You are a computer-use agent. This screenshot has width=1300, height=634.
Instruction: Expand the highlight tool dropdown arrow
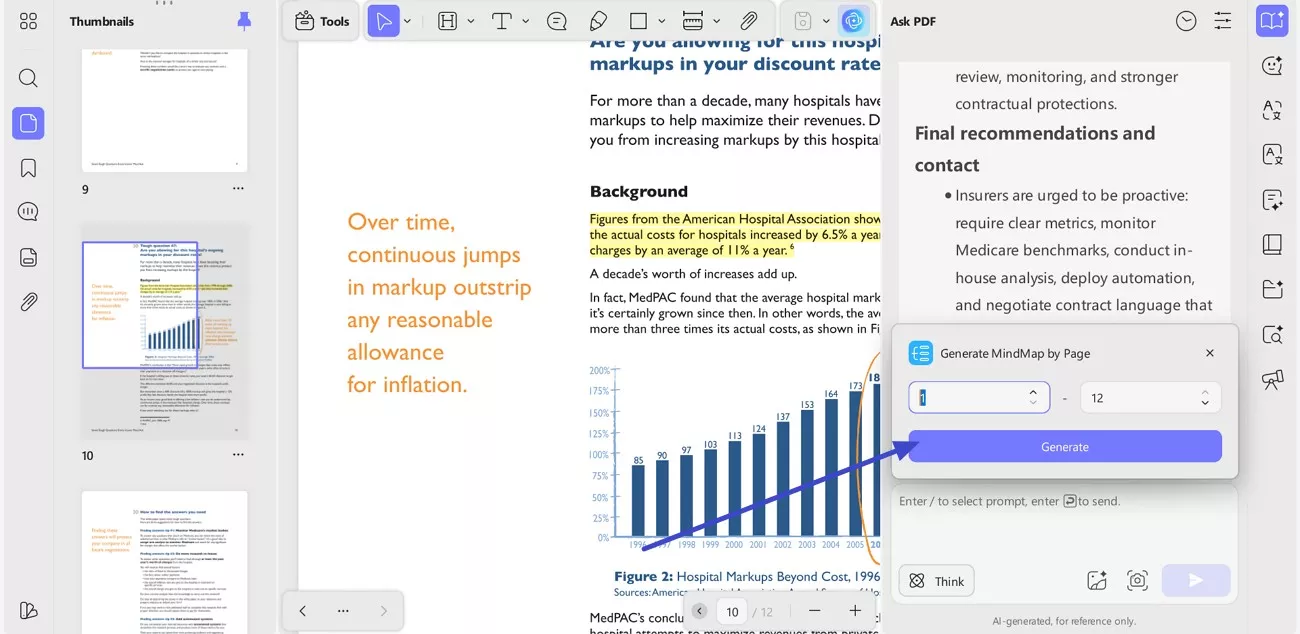[471, 21]
